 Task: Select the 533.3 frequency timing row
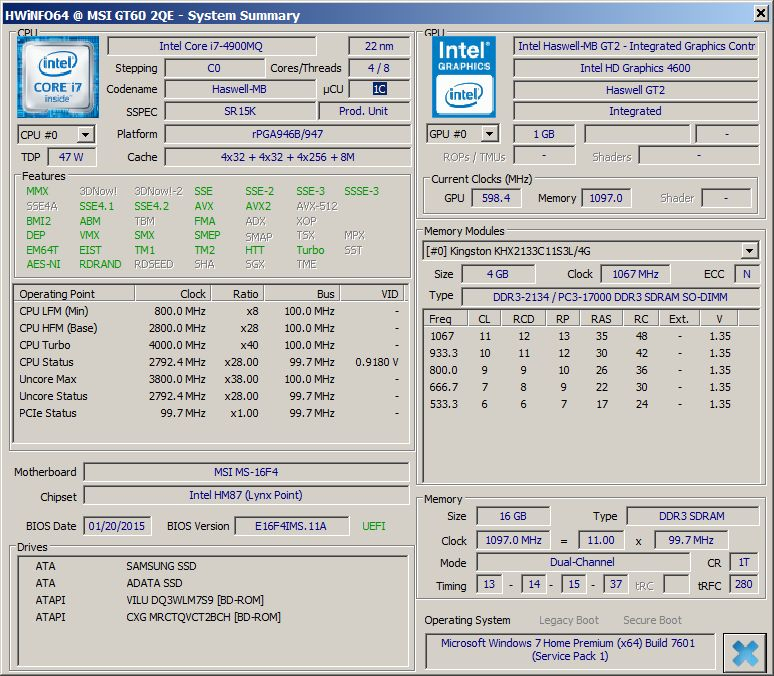(590, 404)
